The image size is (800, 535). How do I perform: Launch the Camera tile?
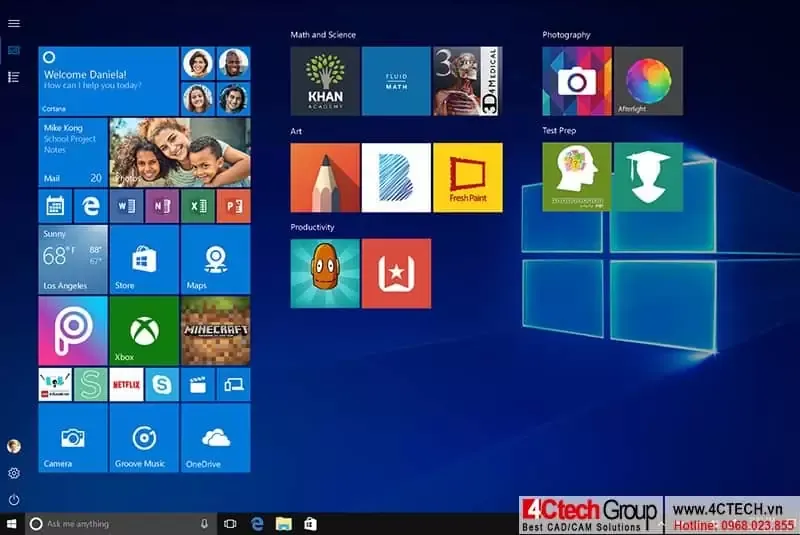pos(73,438)
